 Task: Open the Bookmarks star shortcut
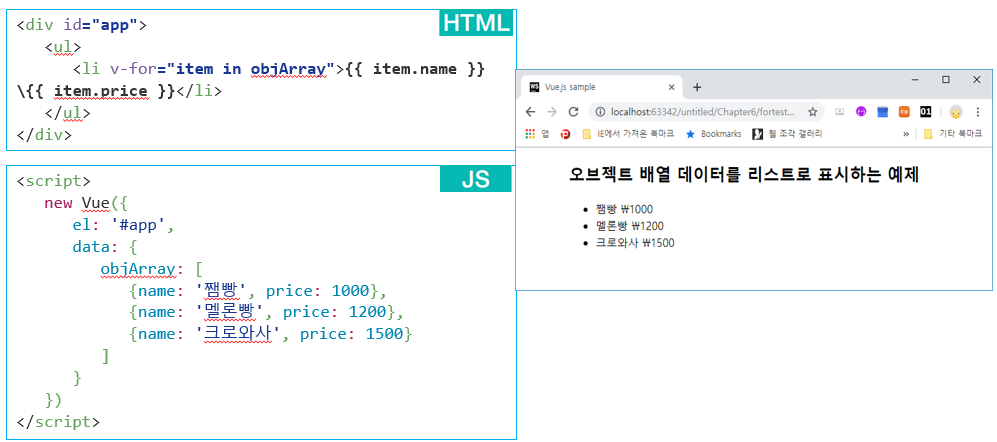(x=713, y=134)
